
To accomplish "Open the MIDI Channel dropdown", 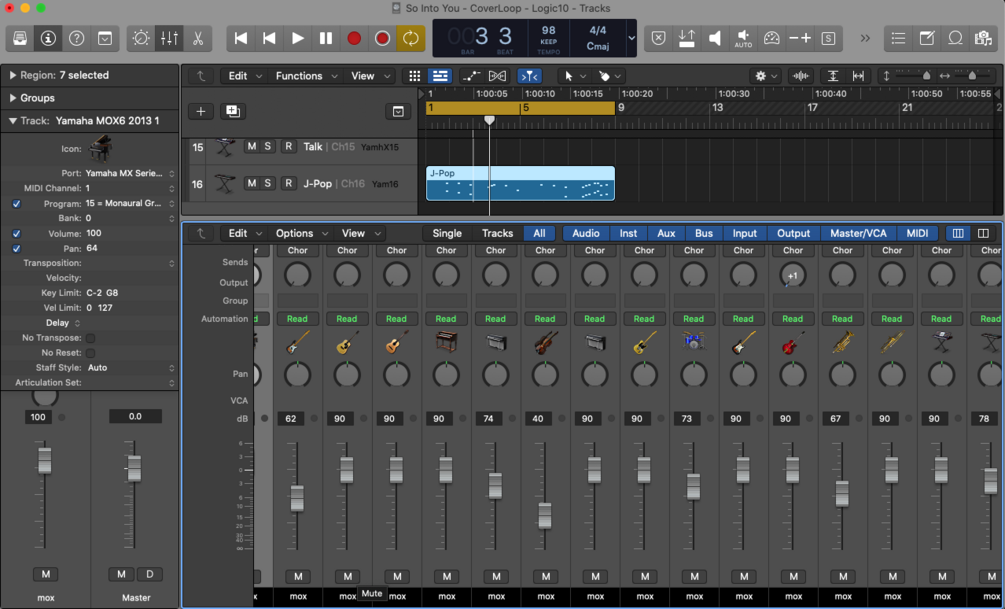I will pos(130,188).
